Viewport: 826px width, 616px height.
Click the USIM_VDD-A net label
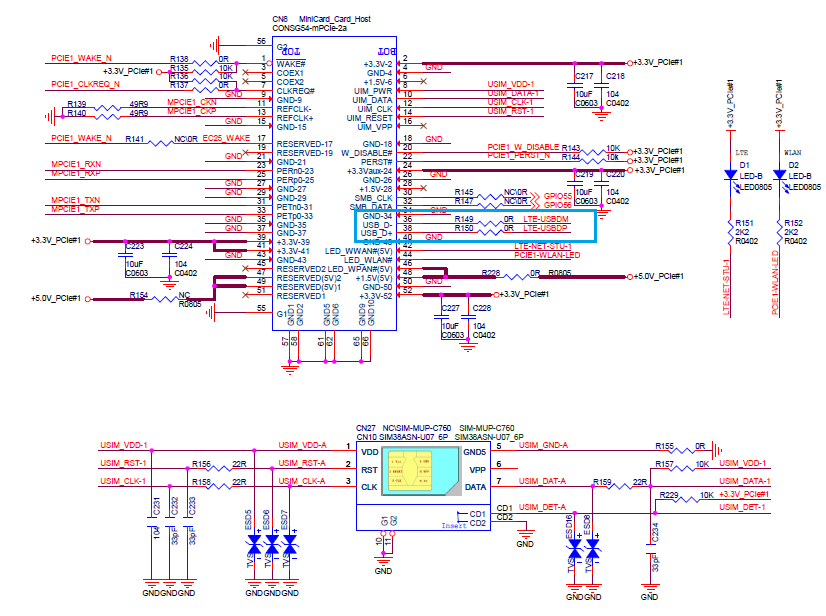click(x=302, y=445)
